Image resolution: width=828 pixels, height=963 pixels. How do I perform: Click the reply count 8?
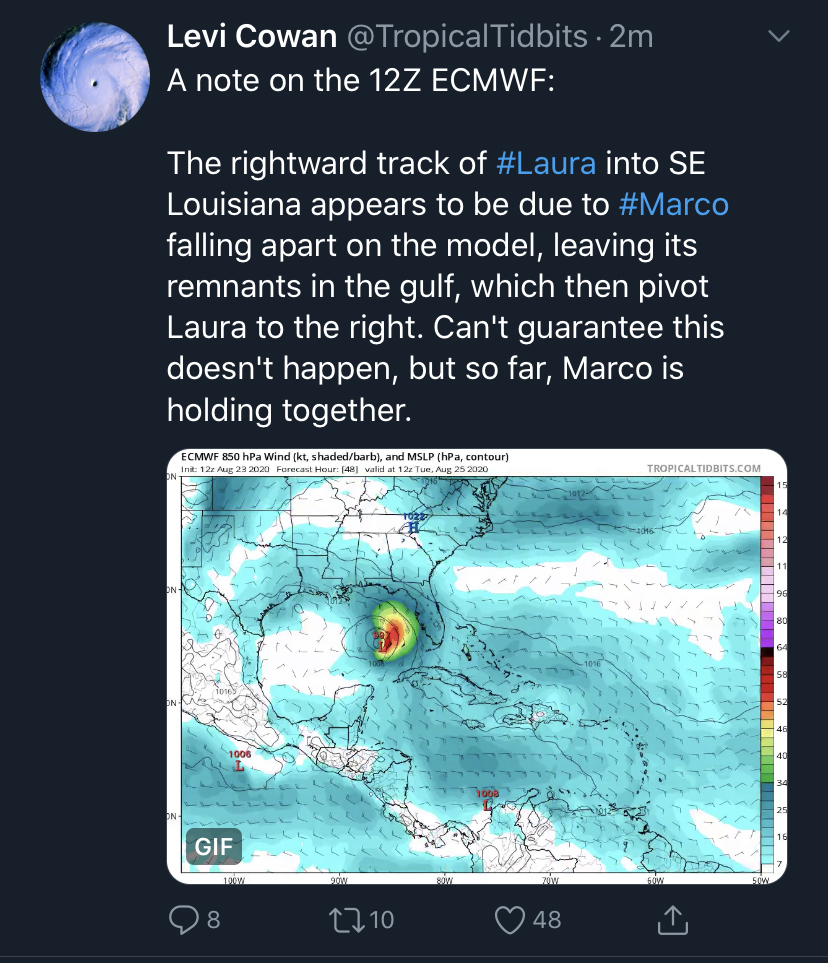click(213, 918)
